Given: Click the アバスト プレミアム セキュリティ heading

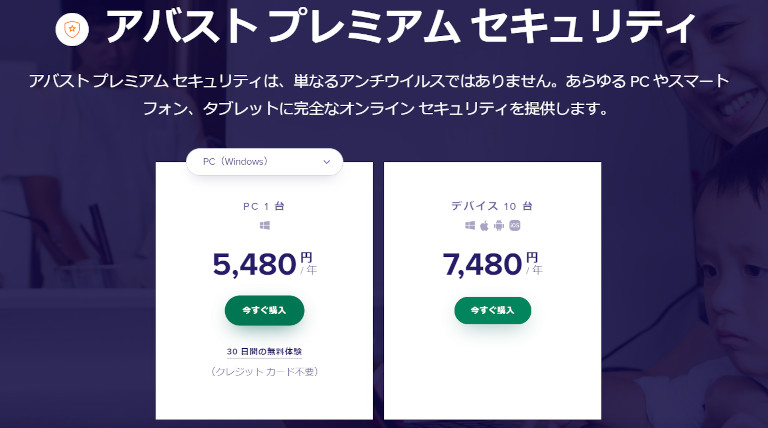Looking at the screenshot, I should pos(400,27).
